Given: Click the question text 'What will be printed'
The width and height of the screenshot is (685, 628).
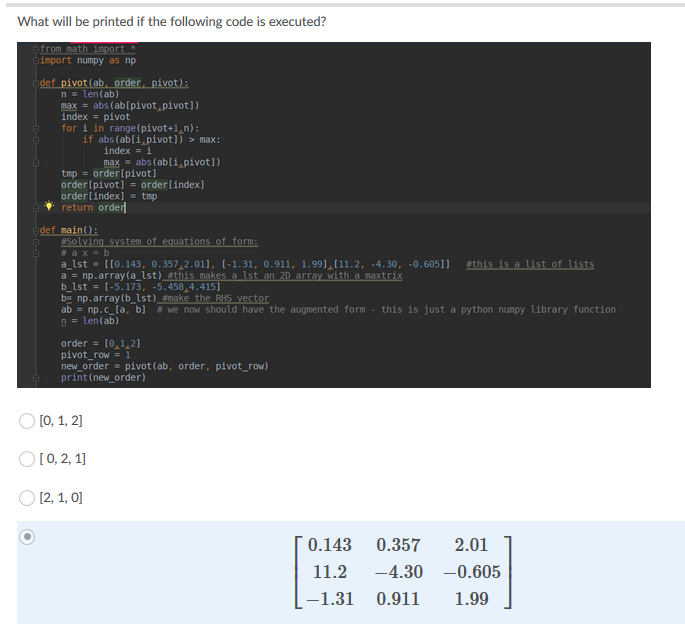Looking at the screenshot, I should (172, 21).
